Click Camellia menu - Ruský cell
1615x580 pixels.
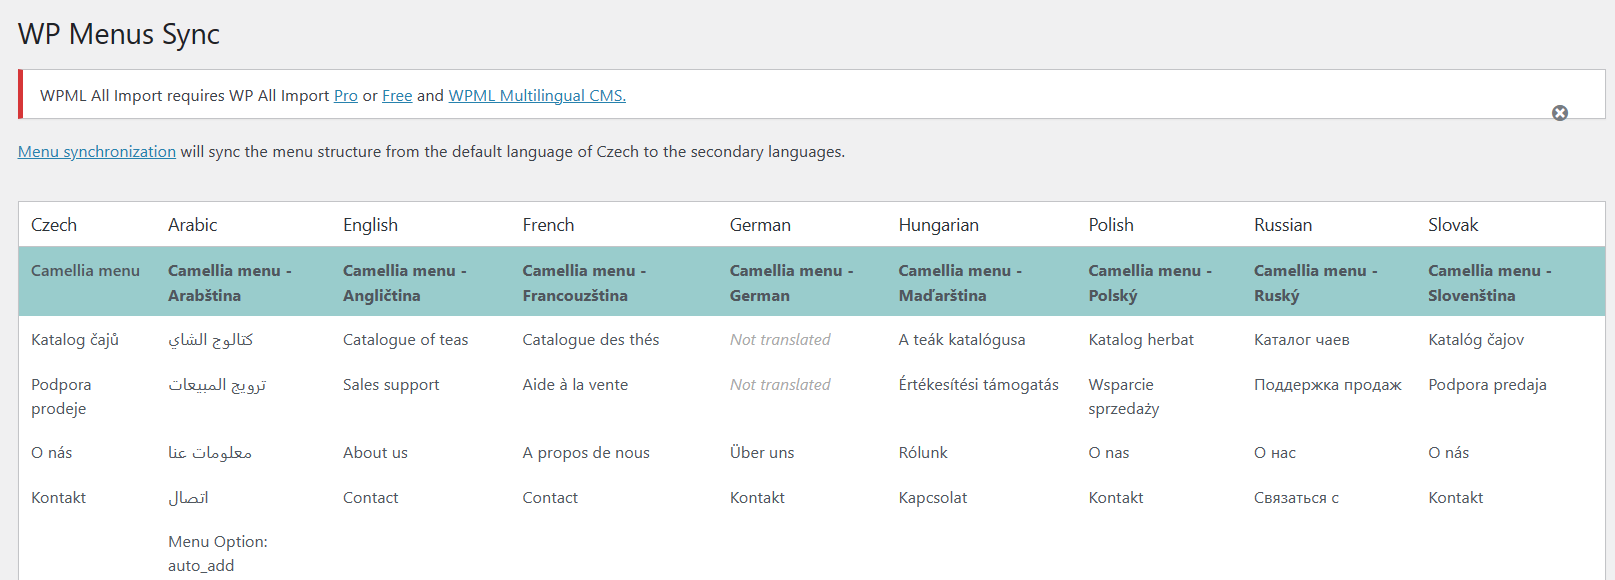pos(1316,283)
